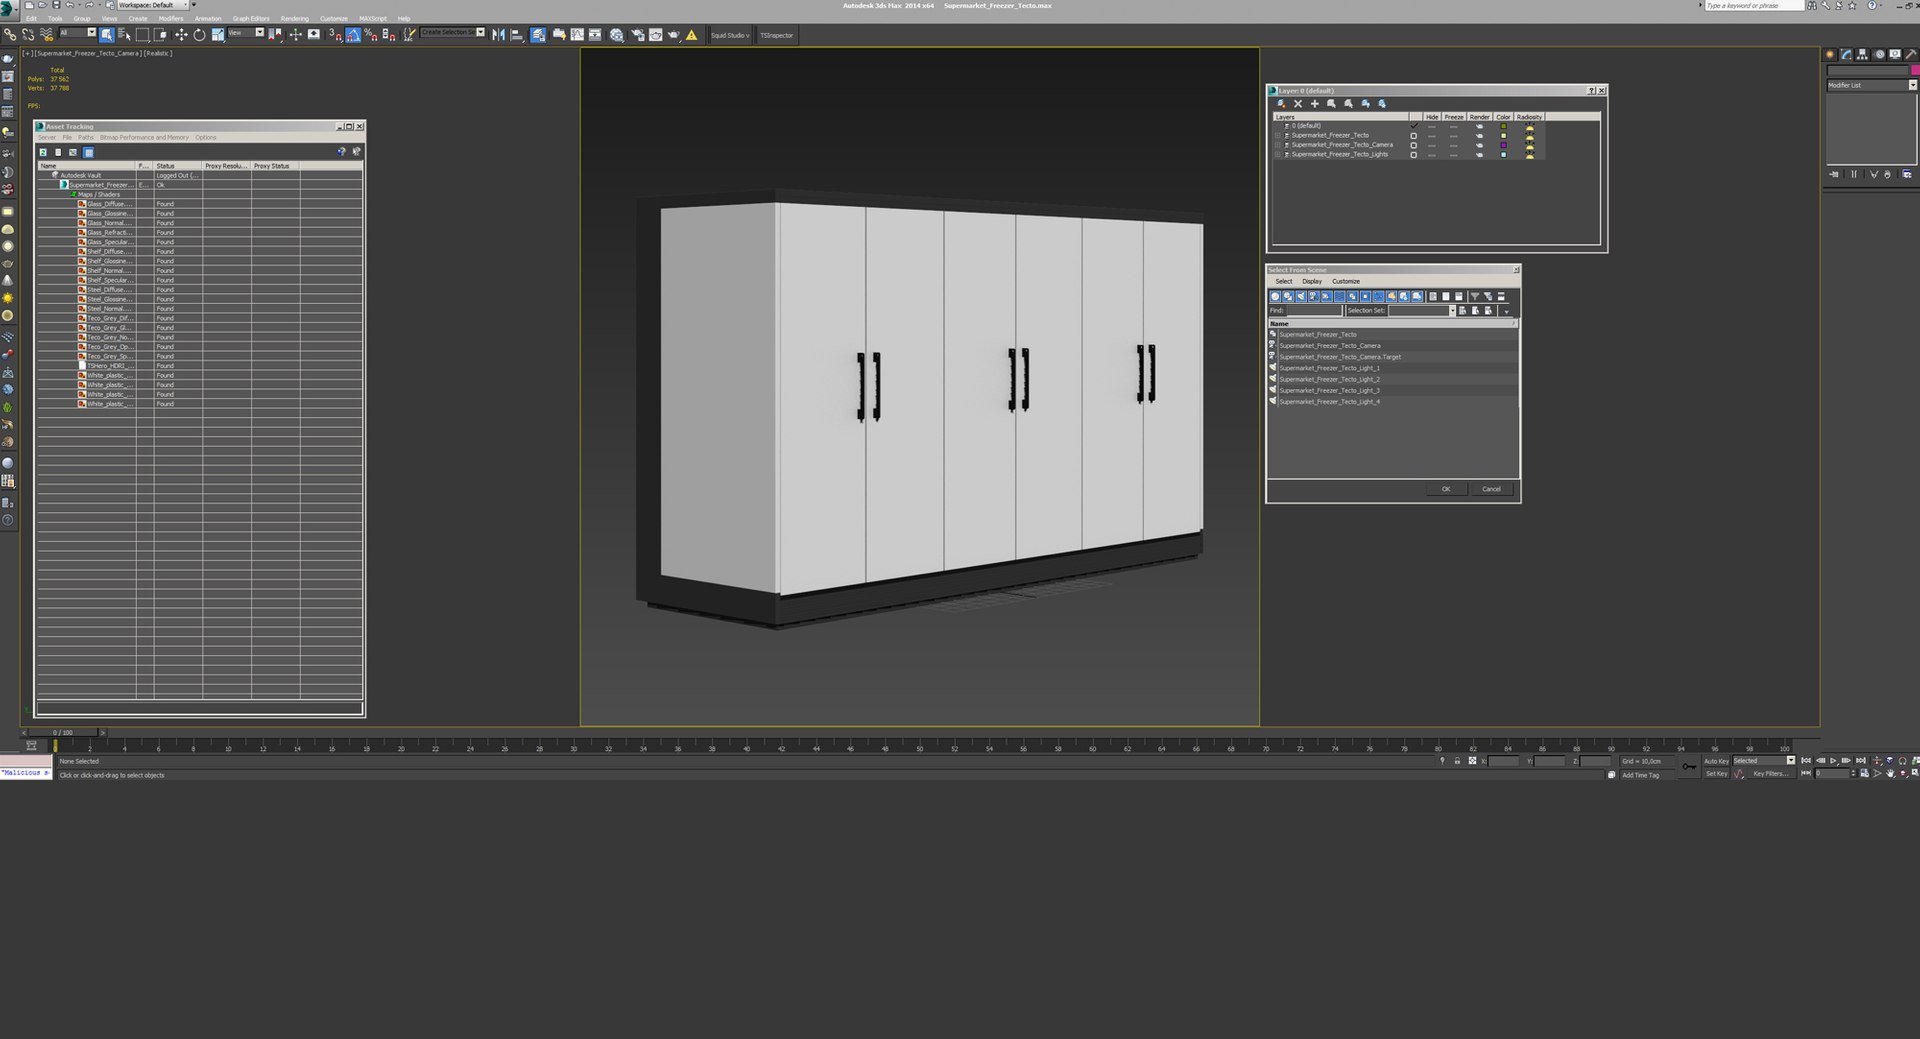
Task: Open the View reference coordinate dropdown
Action: click(x=245, y=32)
